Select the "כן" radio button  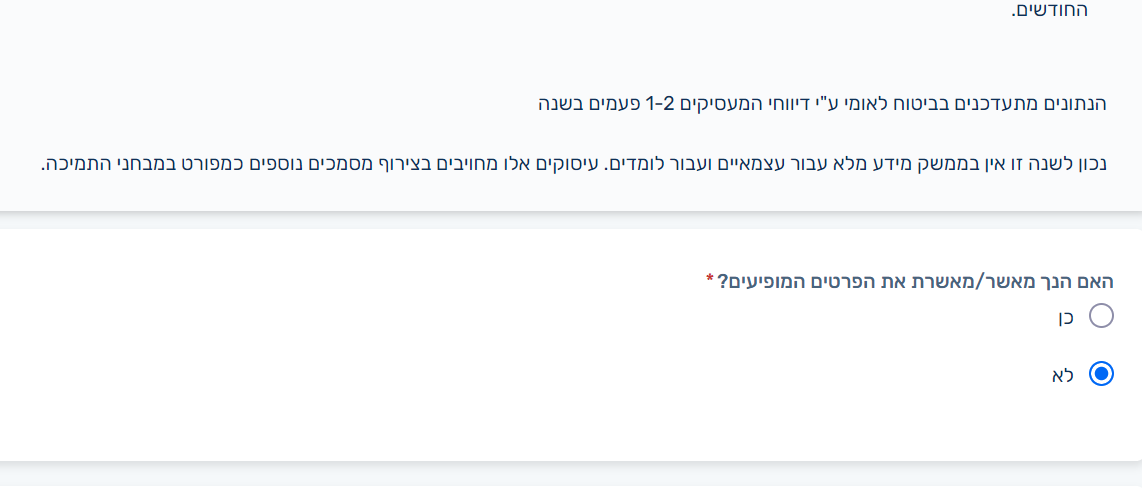1100,317
